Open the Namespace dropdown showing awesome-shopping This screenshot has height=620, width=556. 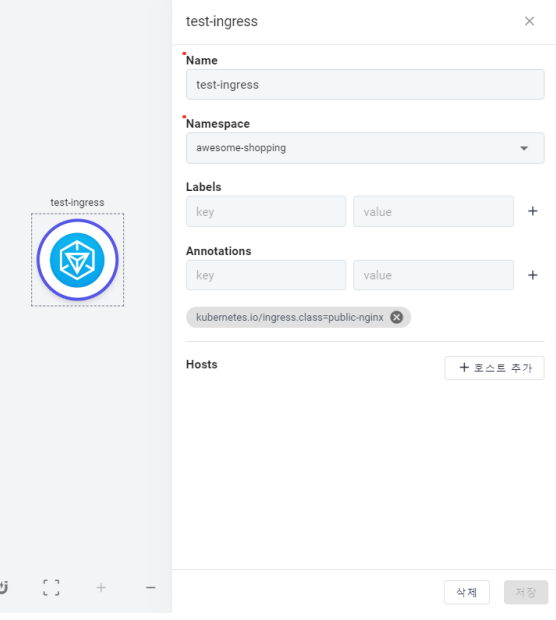coord(365,148)
